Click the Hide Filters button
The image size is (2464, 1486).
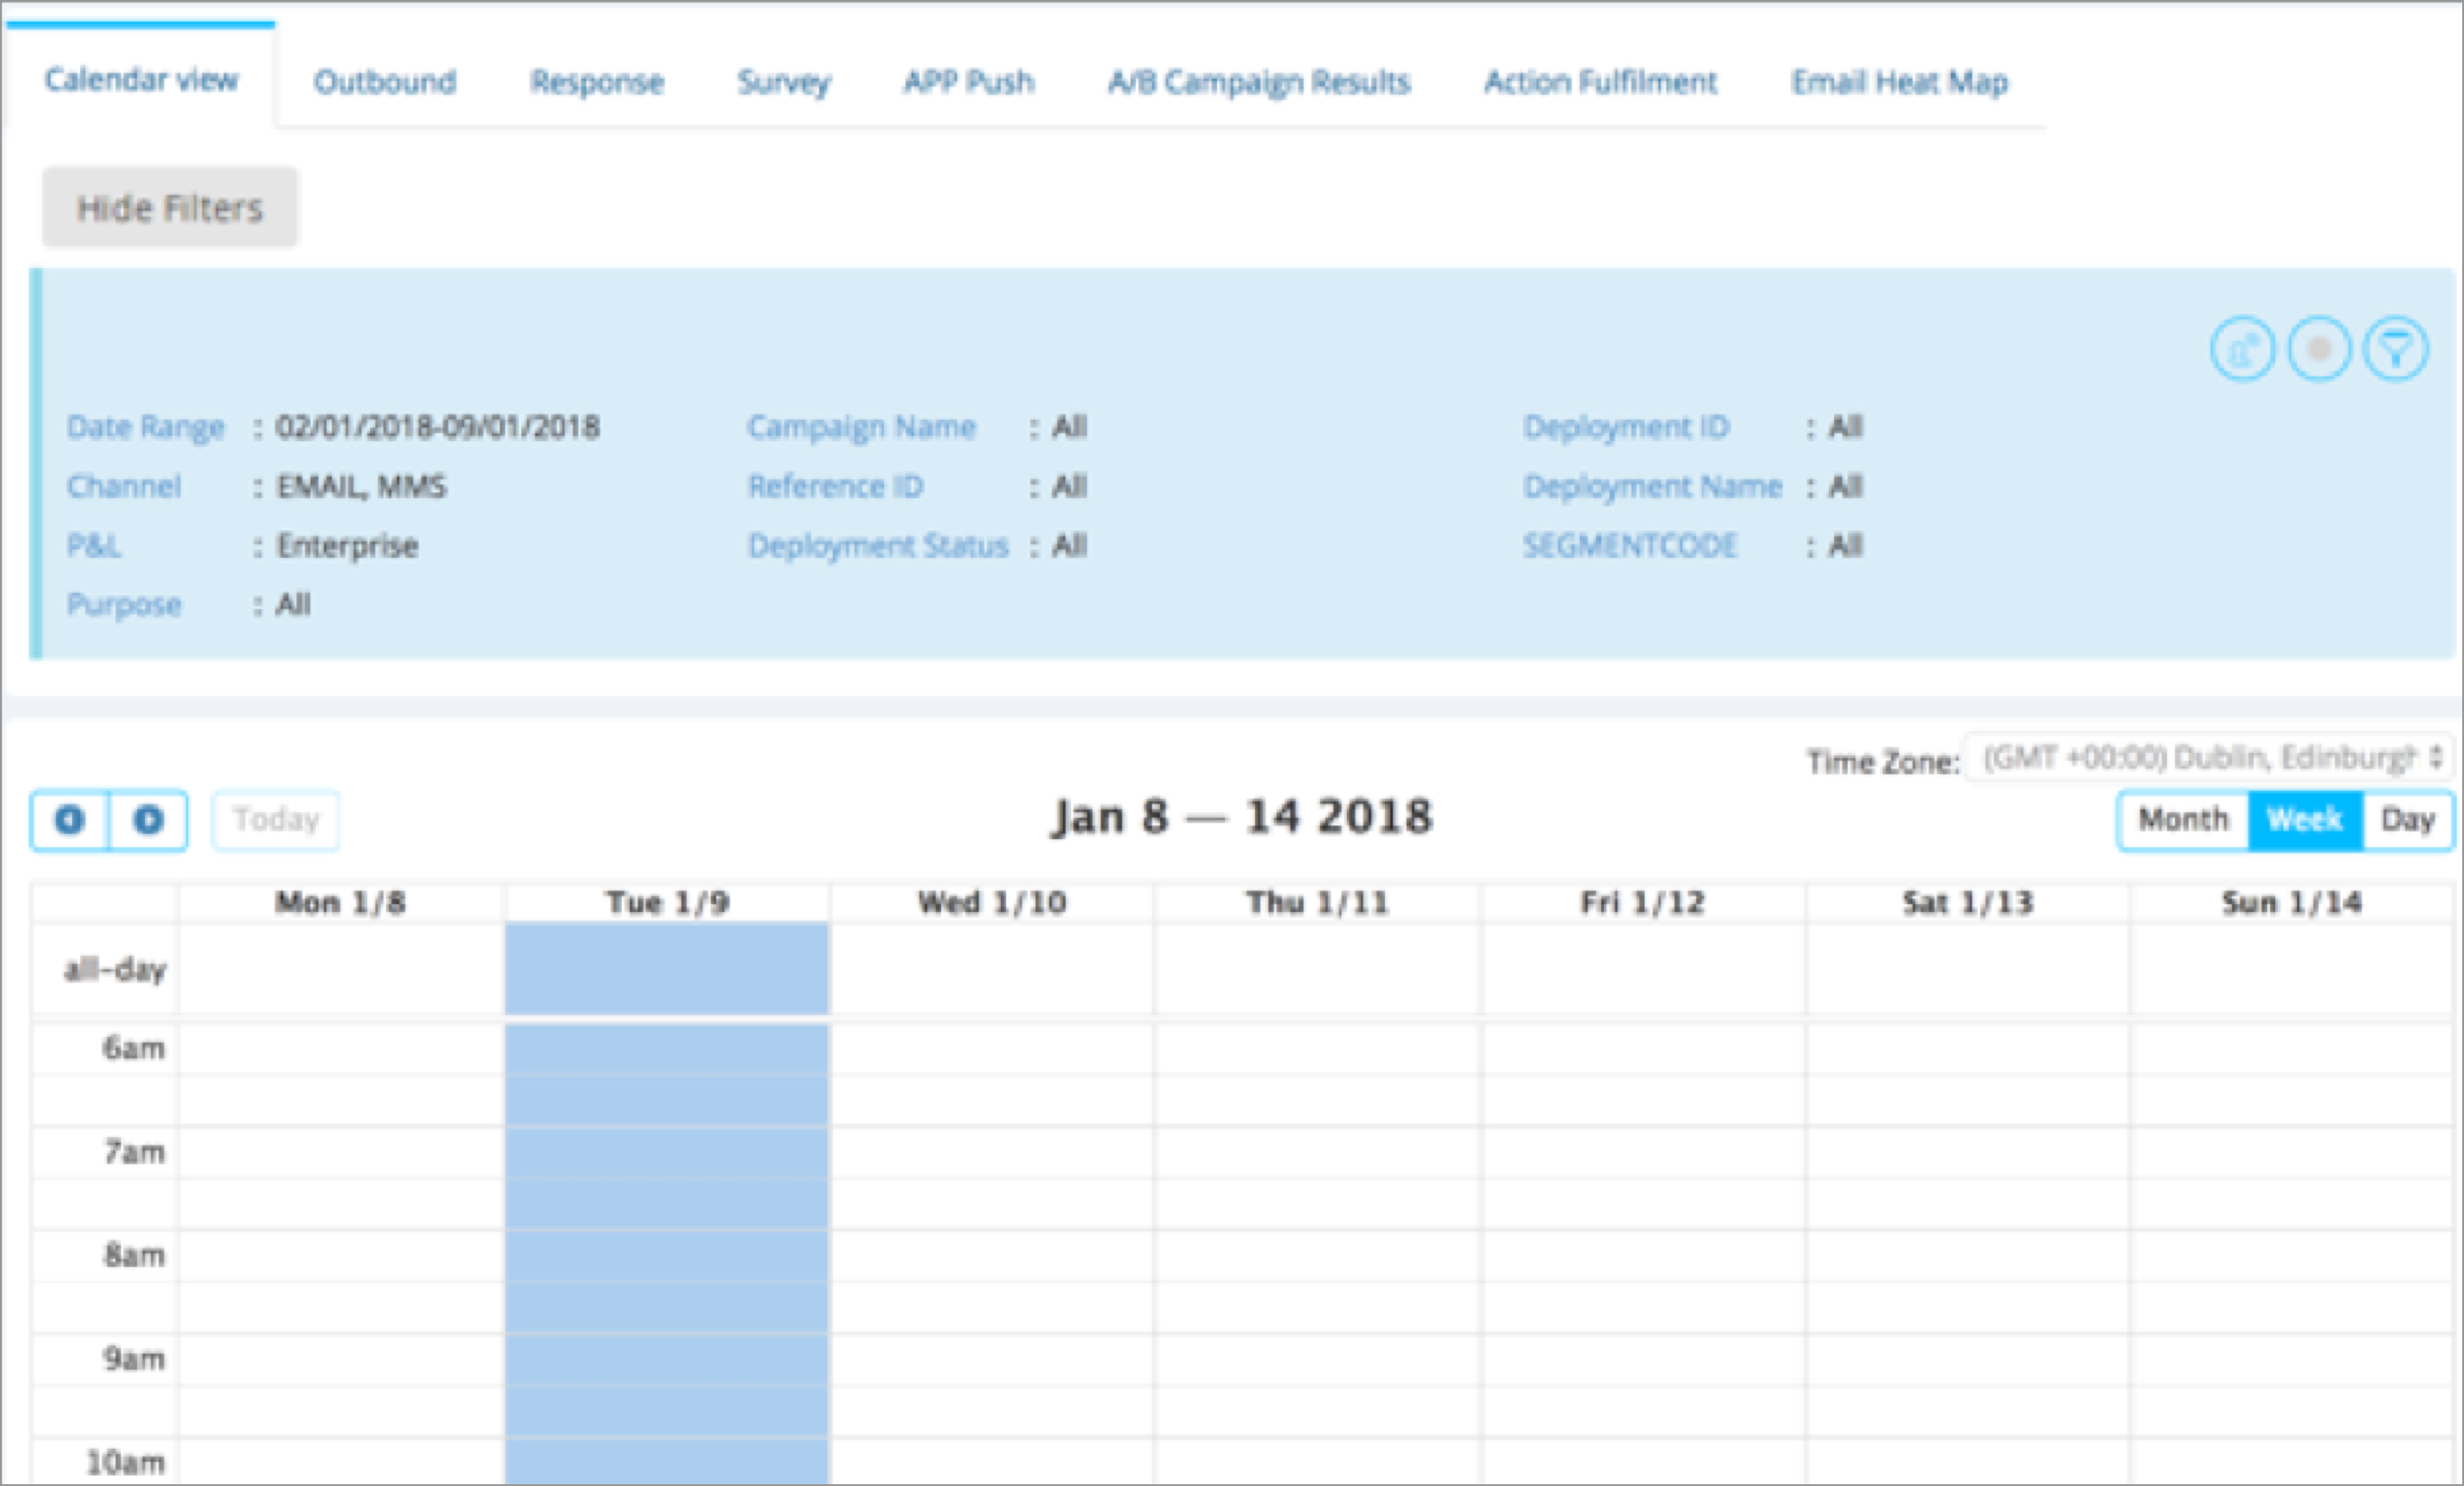pyautogui.click(x=170, y=207)
